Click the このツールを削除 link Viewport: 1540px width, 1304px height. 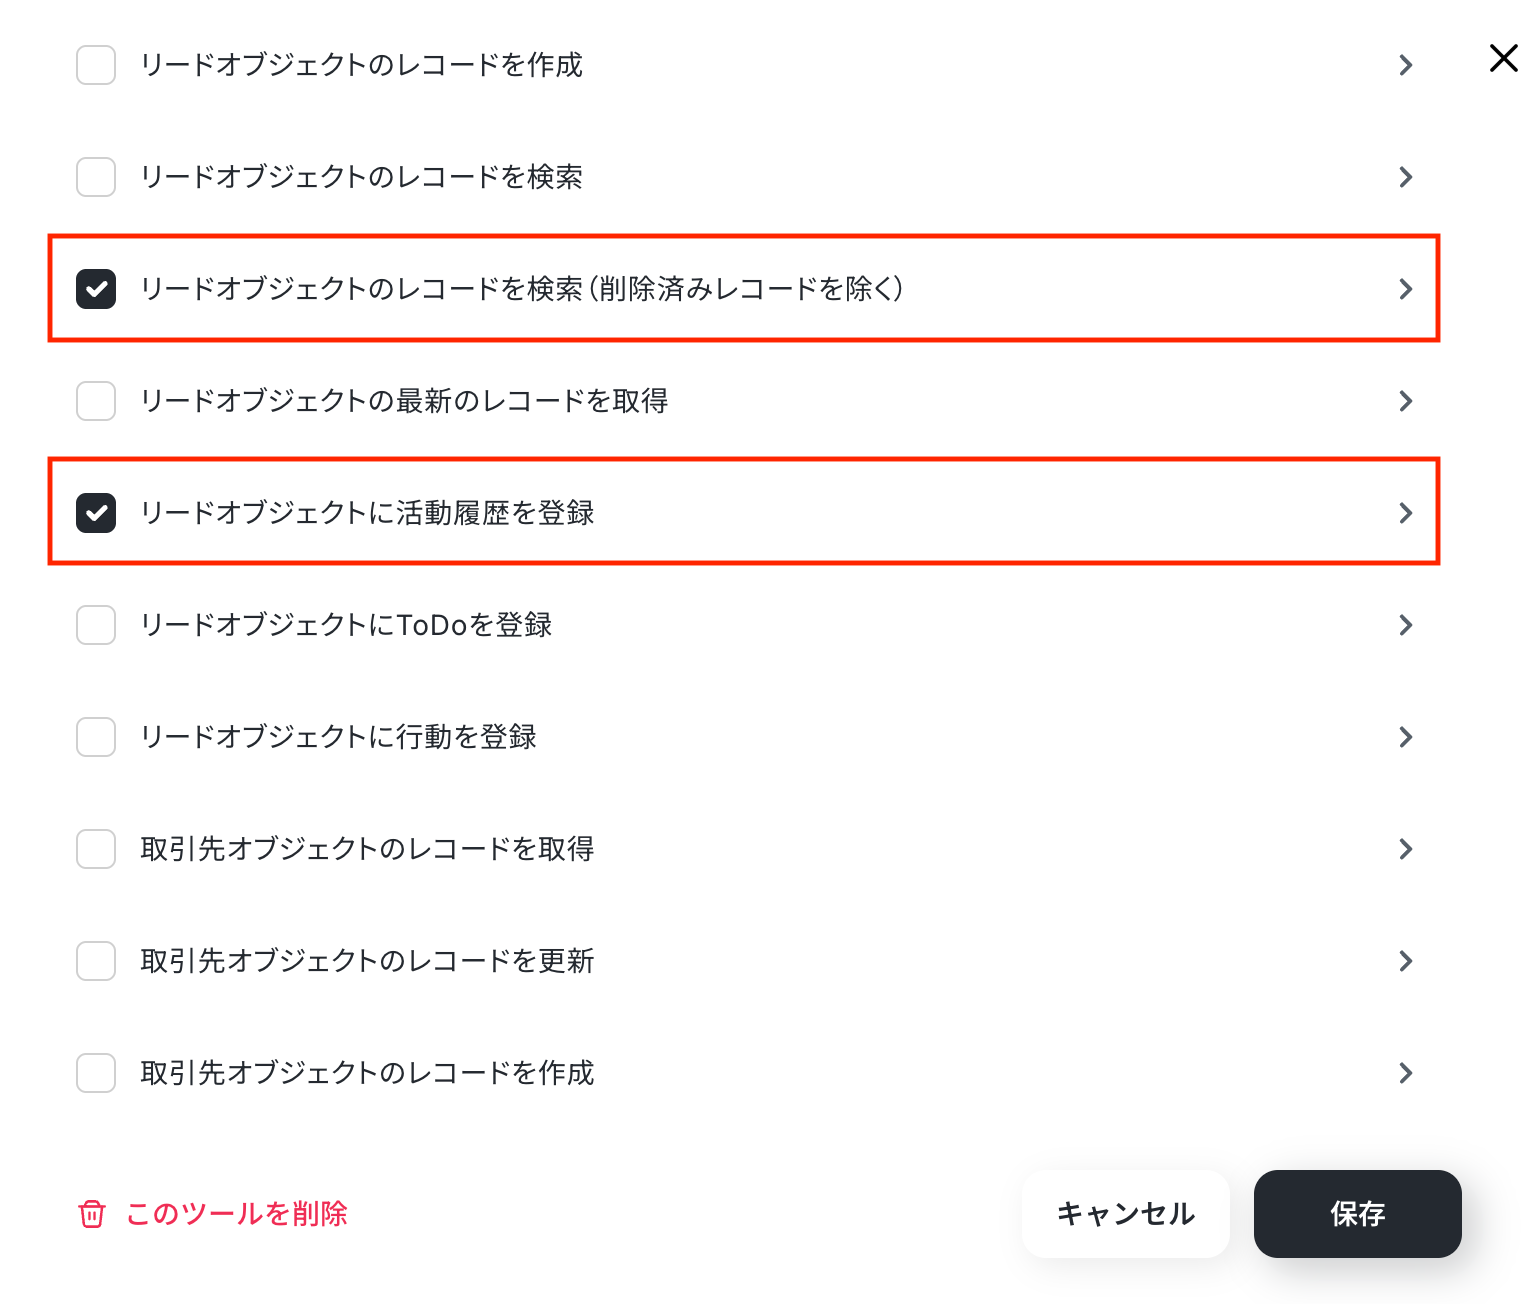237,1214
